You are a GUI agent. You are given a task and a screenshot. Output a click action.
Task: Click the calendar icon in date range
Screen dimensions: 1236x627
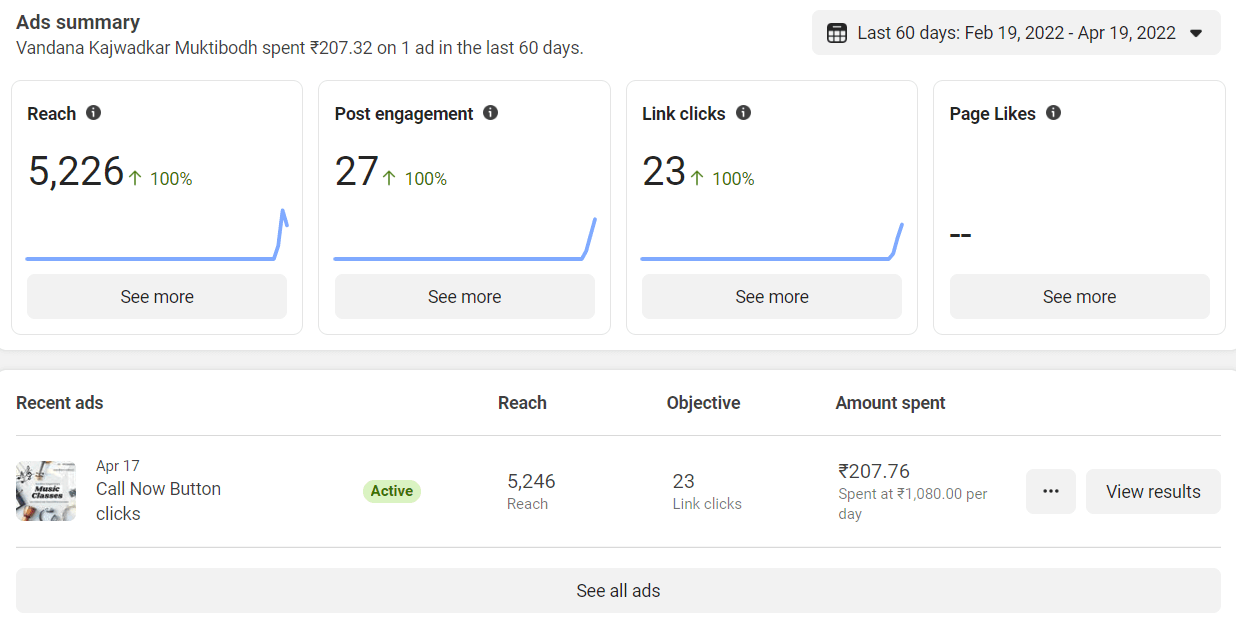coord(837,33)
